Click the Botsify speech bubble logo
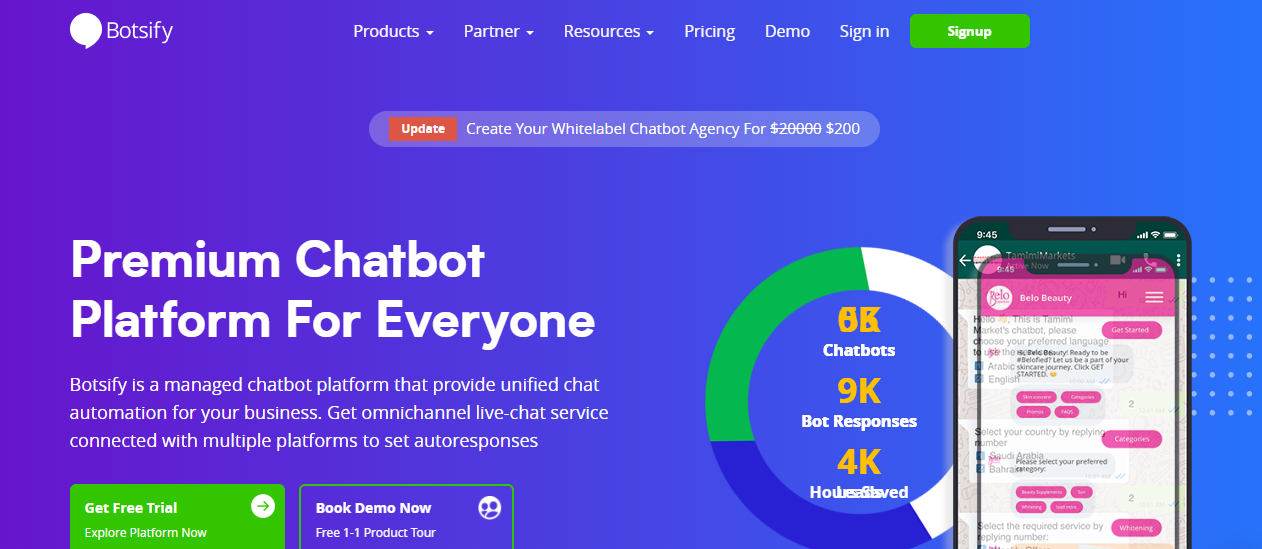Image resolution: width=1262 pixels, height=549 pixels. pos(86,31)
